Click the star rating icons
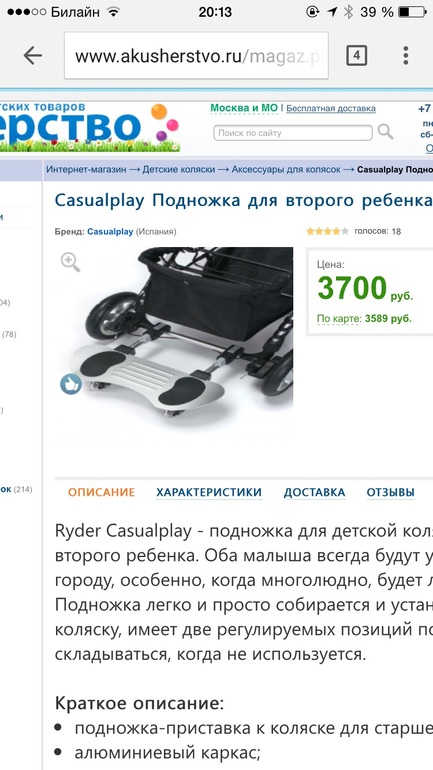The image size is (433, 770). point(327,231)
